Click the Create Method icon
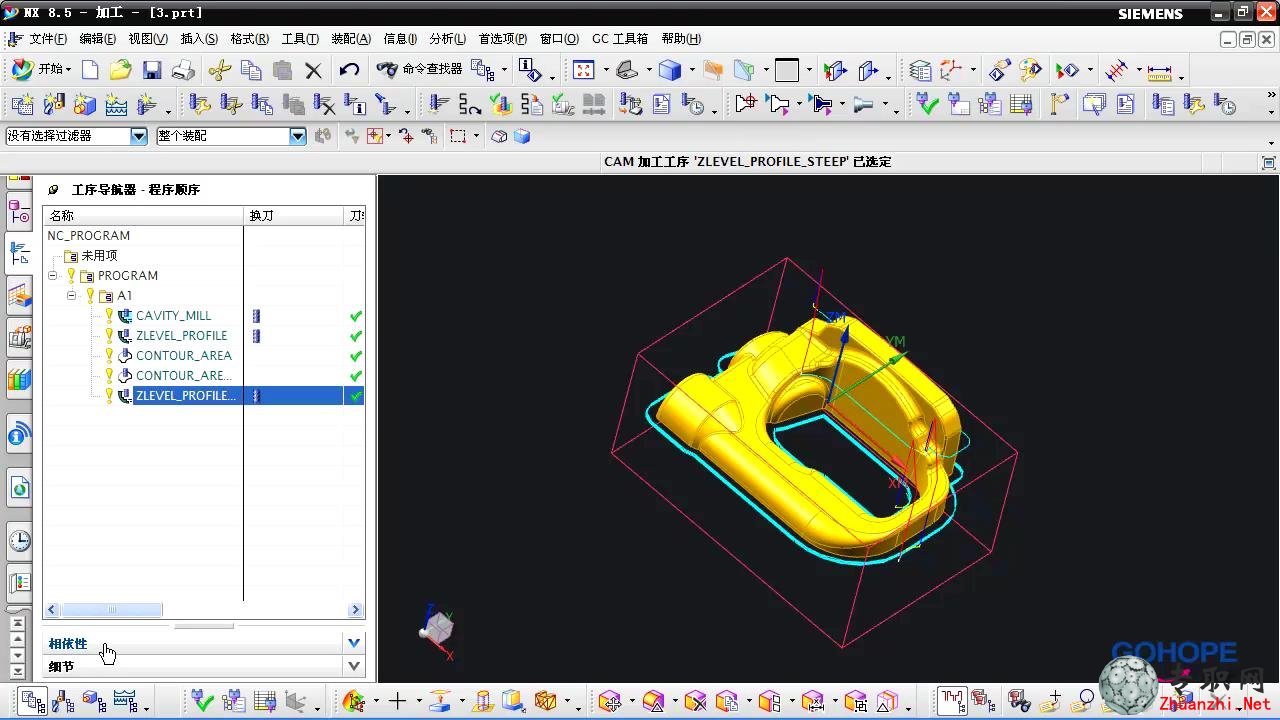Screen dimensions: 1280x720 tap(116, 104)
